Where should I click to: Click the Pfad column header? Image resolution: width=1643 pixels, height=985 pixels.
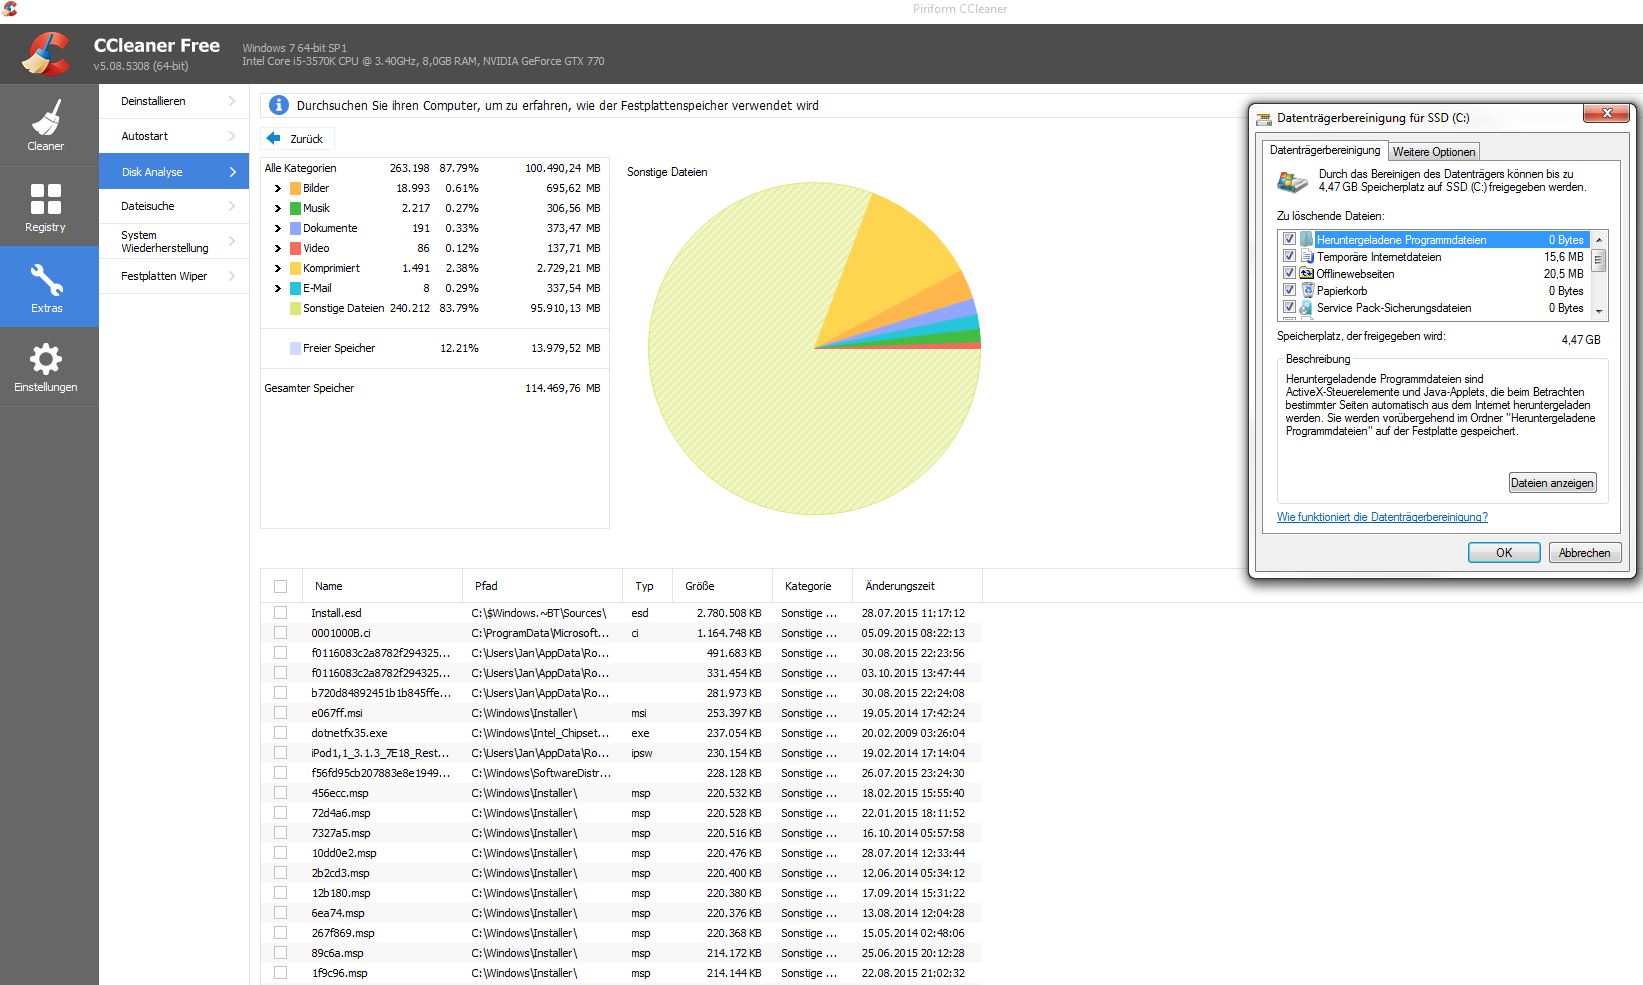point(542,586)
